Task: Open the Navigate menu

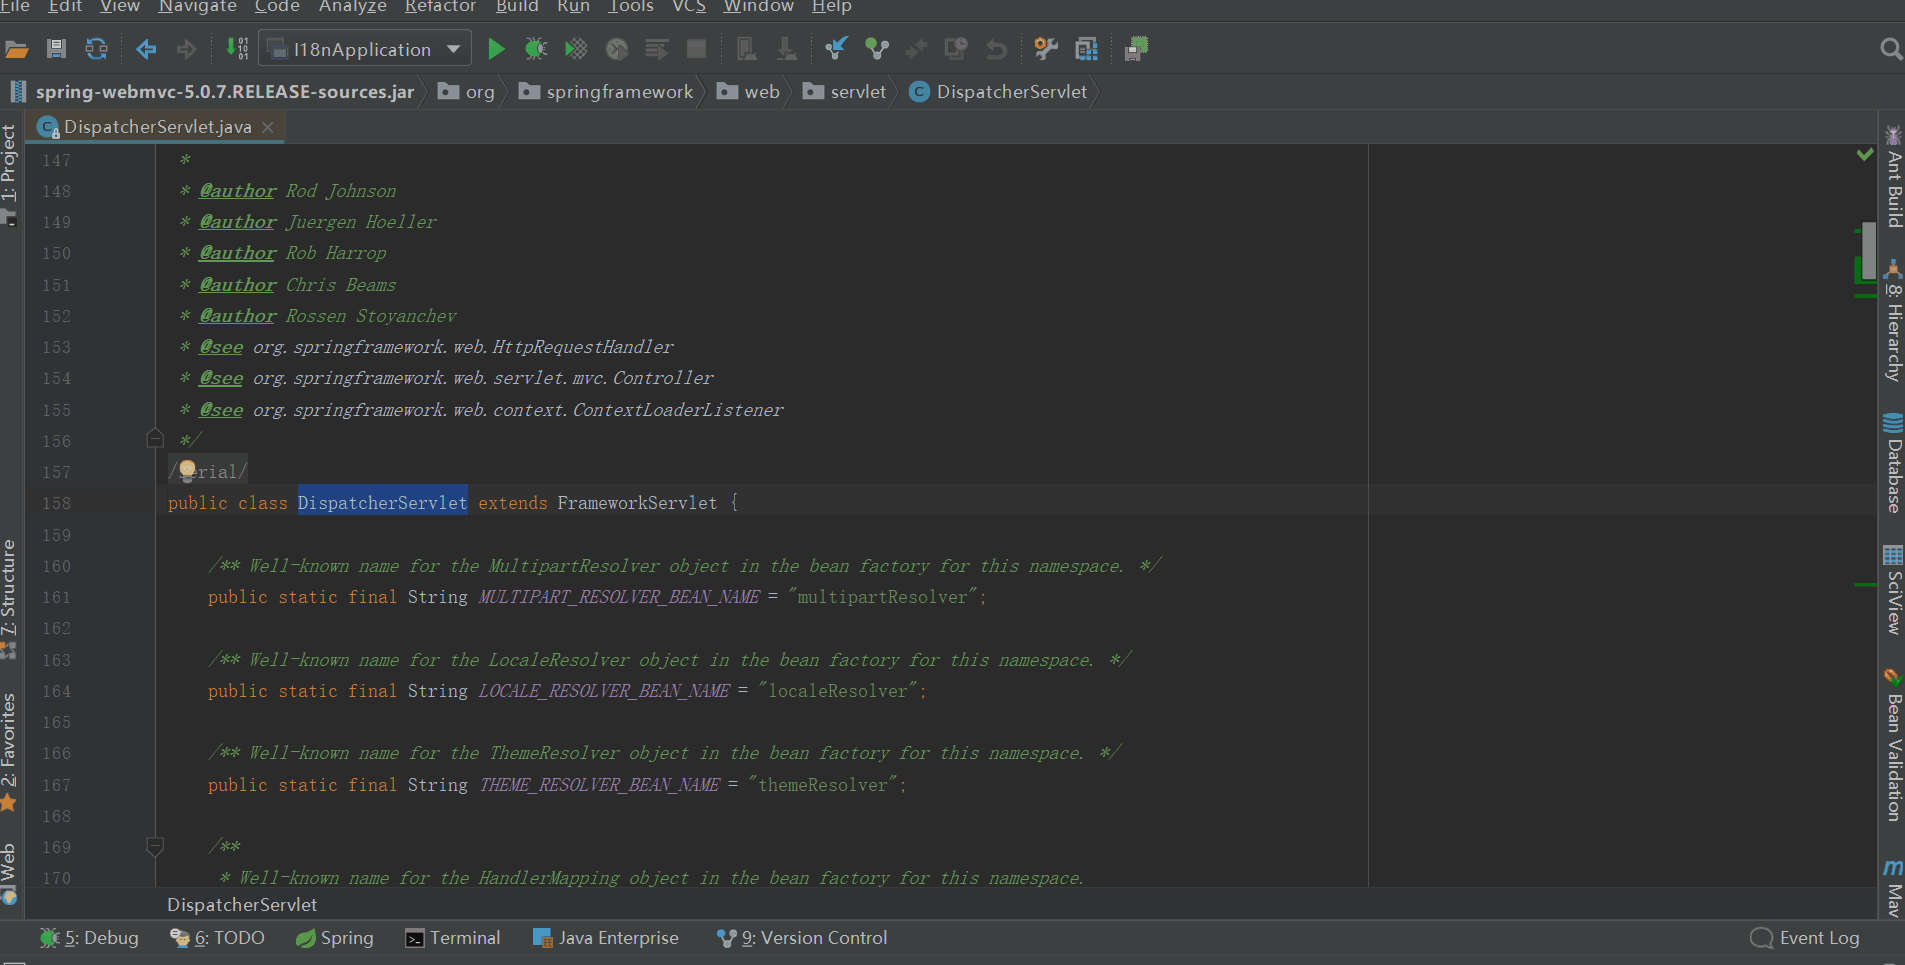Action: pos(198,7)
